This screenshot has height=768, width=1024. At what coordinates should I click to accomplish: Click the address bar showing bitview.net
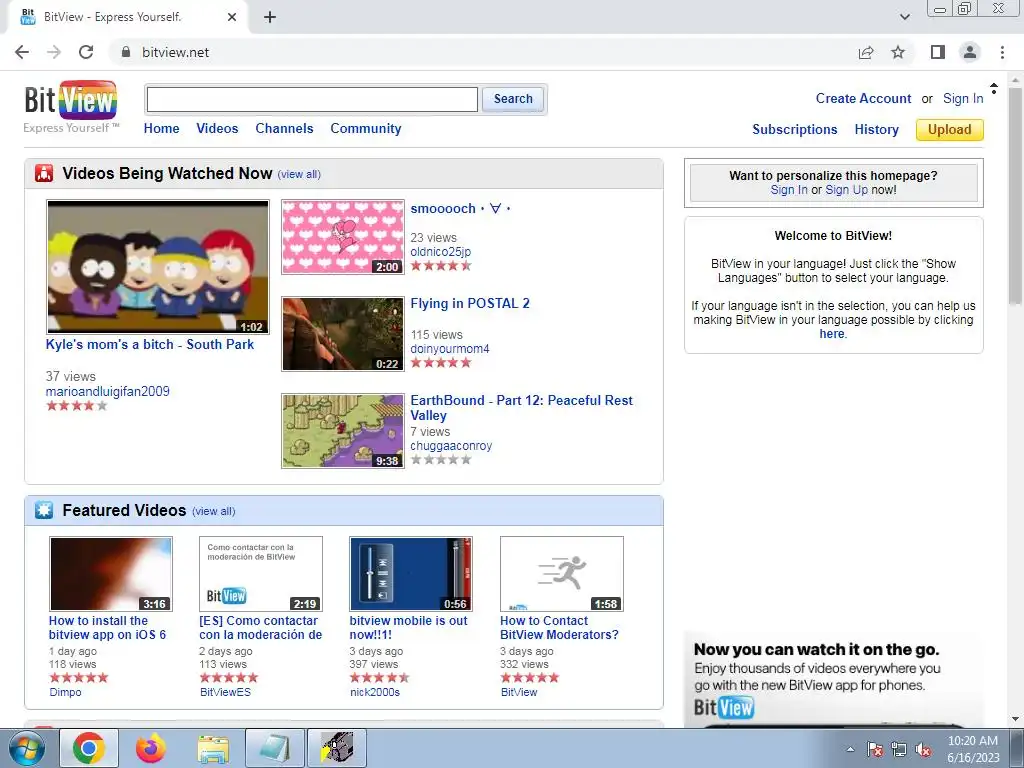pyautogui.click(x=483, y=52)
